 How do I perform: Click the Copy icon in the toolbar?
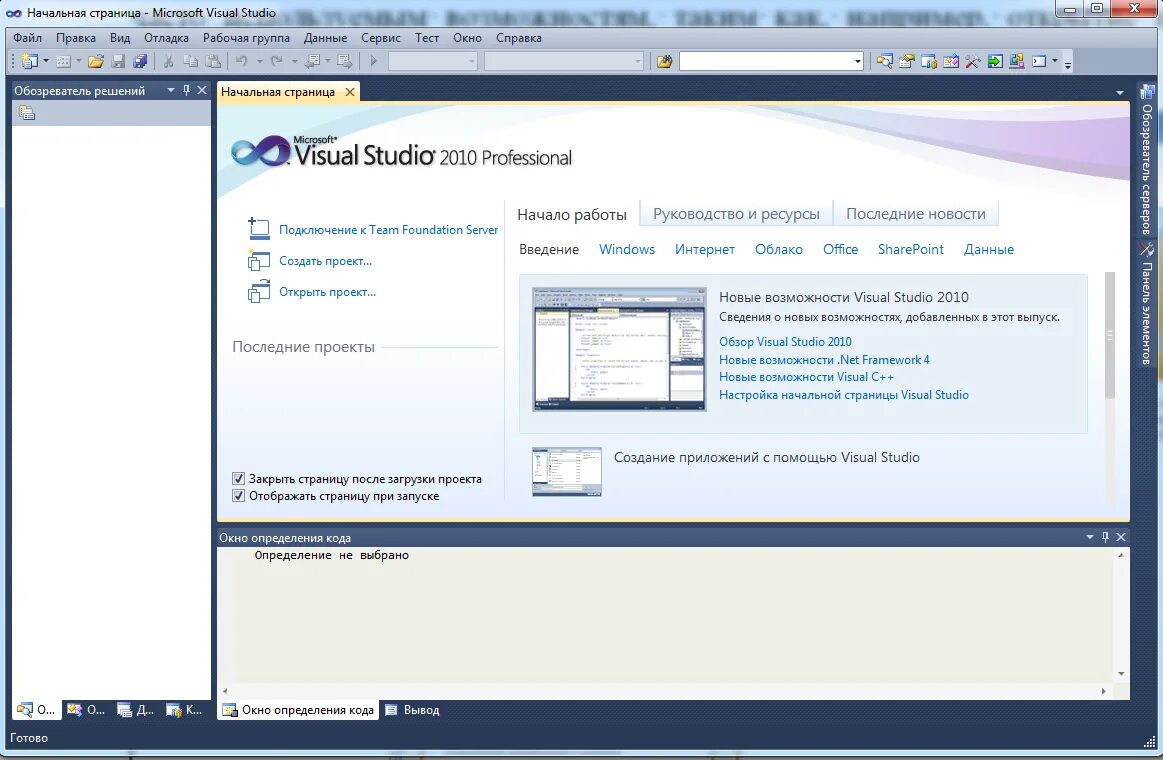click(191, 62)
